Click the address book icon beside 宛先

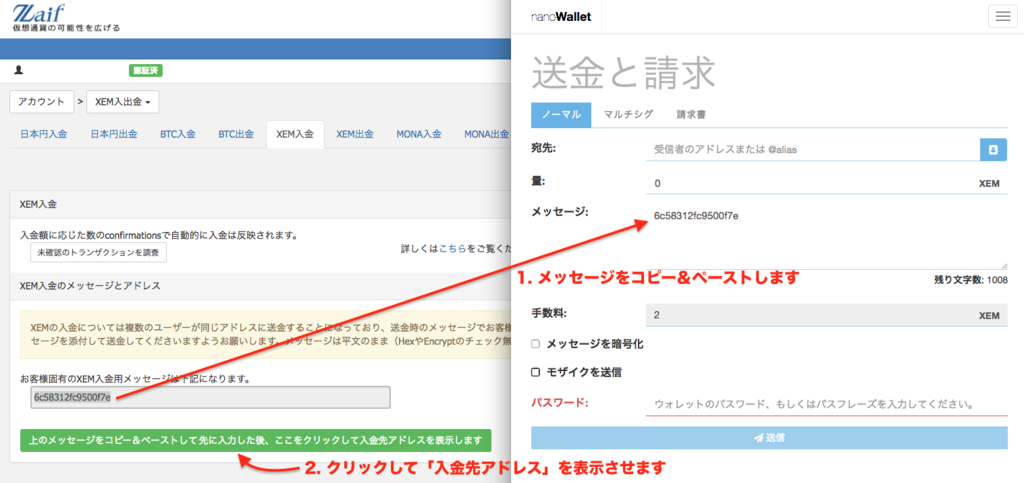point(993,149)
